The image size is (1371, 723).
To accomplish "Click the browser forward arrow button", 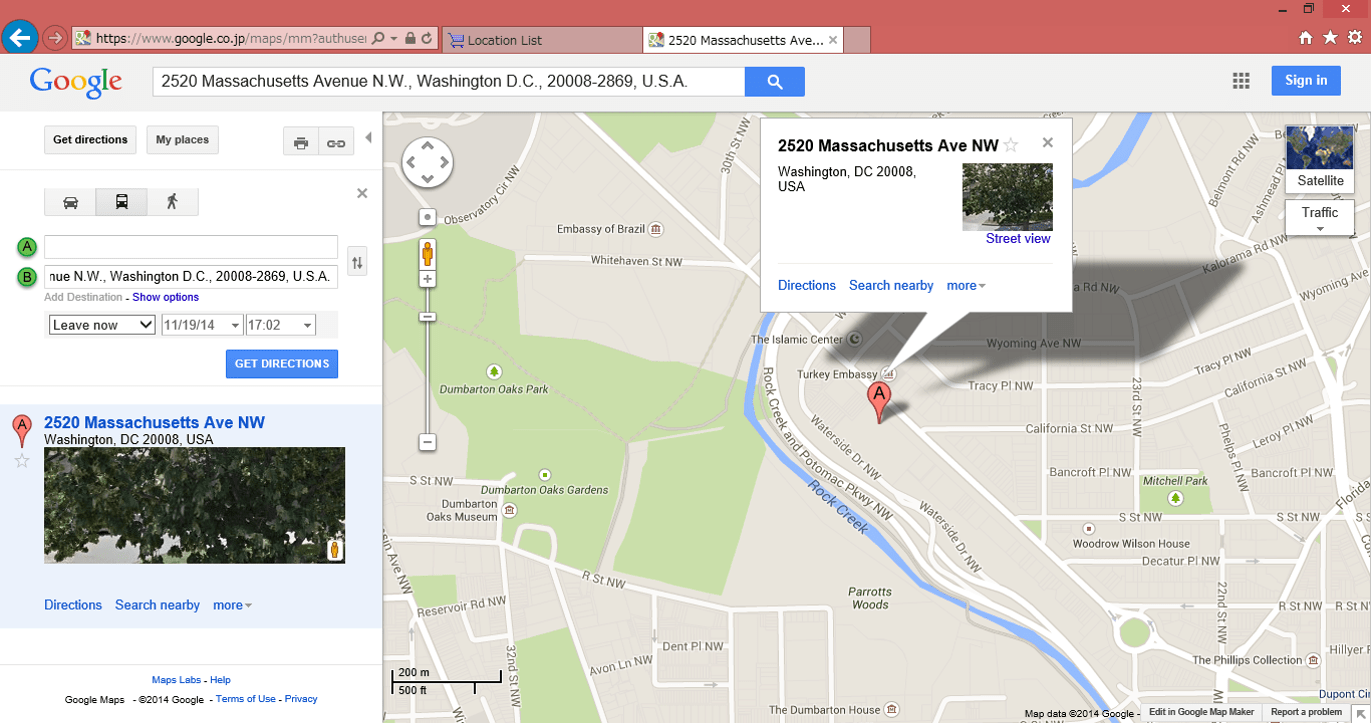I will 55,39.
